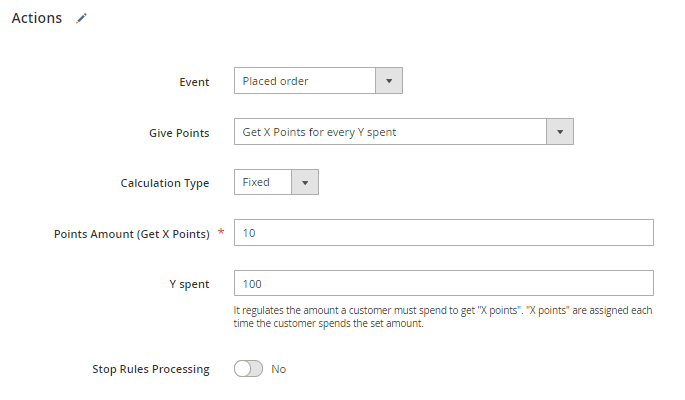Open the Calculation Type dropdown arrow

coord(305,182)
